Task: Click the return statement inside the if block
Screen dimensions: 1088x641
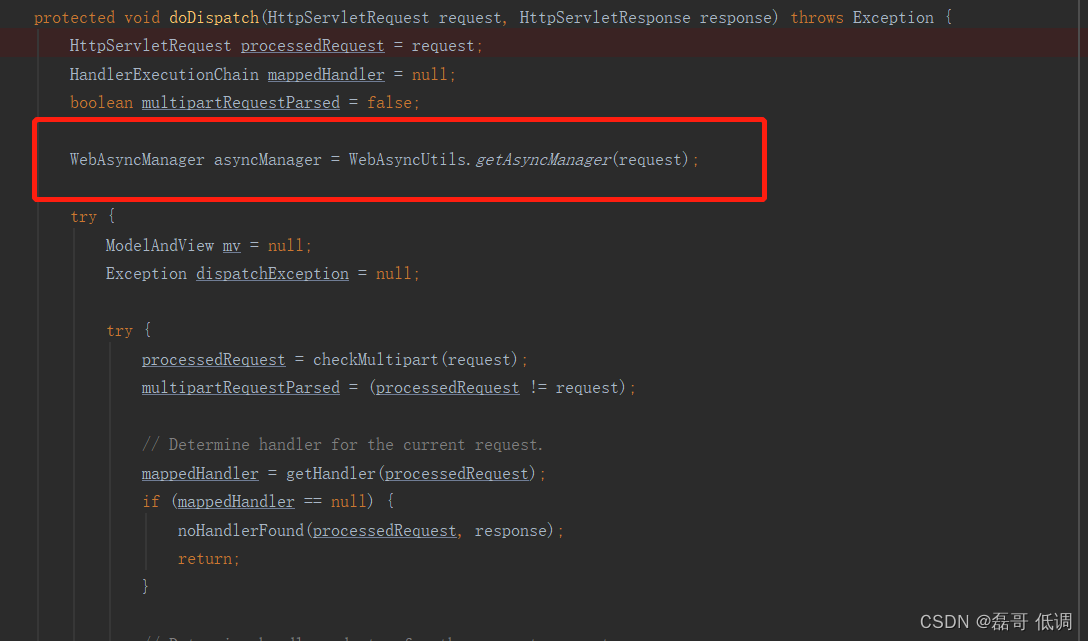Action: (207, 558)
